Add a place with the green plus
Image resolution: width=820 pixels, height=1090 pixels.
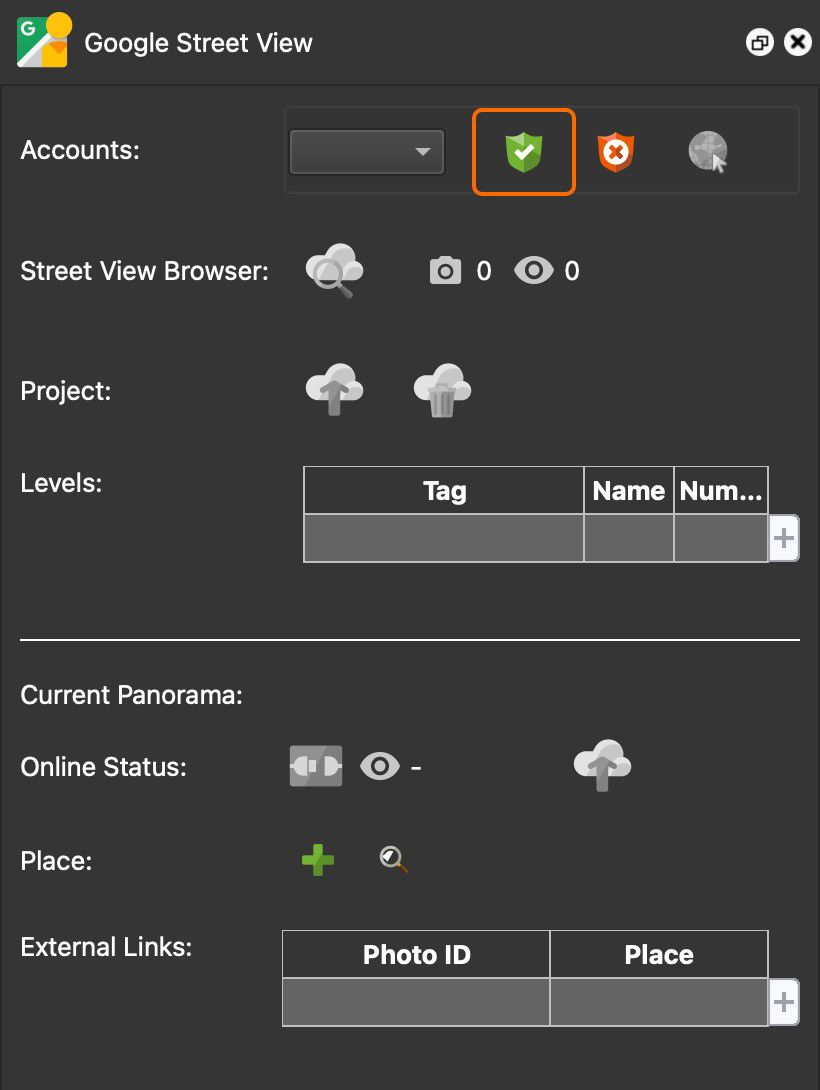click(x=318, y=860)
